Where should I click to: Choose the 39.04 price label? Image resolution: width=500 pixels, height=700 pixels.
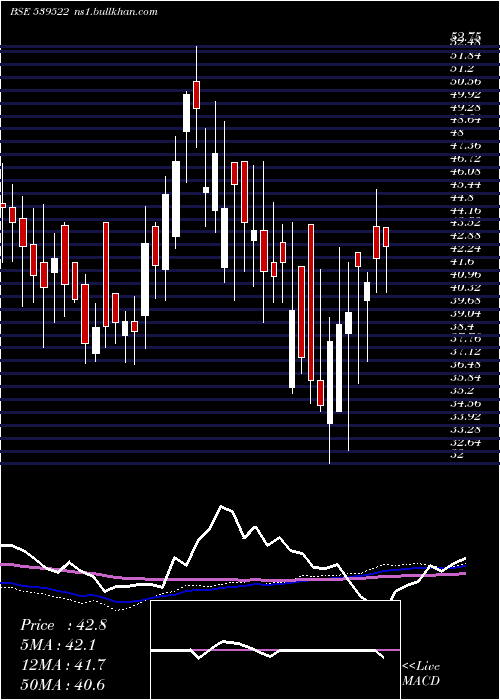[x=465, y=313]
